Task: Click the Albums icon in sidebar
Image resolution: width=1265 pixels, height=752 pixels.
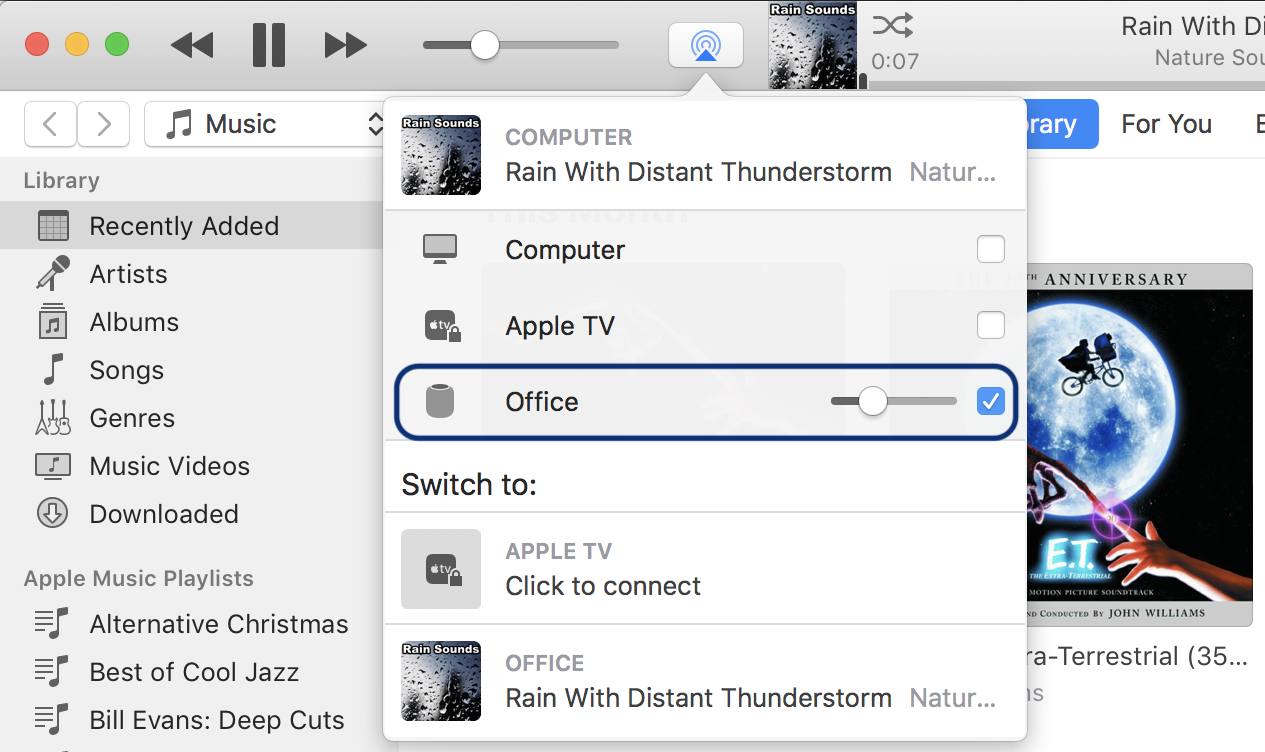Action: point(53,321)
